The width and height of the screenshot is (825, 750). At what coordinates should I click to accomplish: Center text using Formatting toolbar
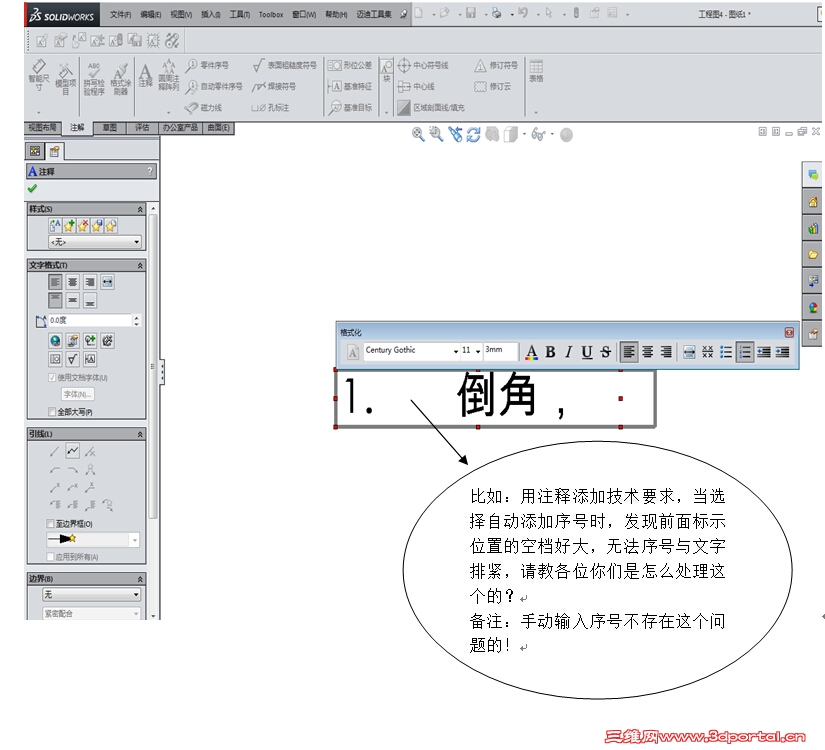[x=648, y=352]
